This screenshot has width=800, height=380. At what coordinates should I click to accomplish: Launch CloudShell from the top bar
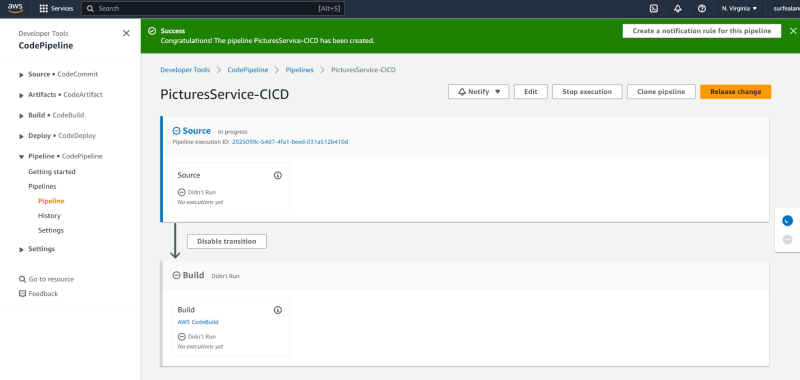(654, 9)
